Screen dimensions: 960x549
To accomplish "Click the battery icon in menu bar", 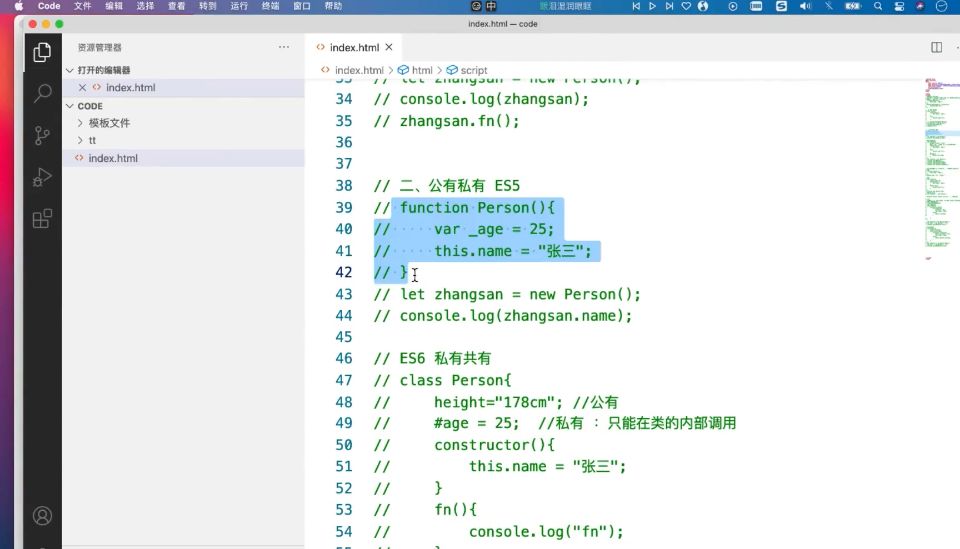I will [x=853, y=6].
